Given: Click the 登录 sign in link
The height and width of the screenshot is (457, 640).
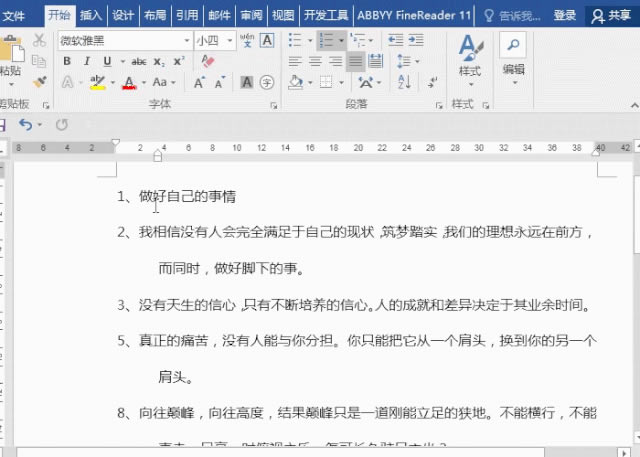Looking at the screenshot, I should pyautogui.click(x=565, y=16).
